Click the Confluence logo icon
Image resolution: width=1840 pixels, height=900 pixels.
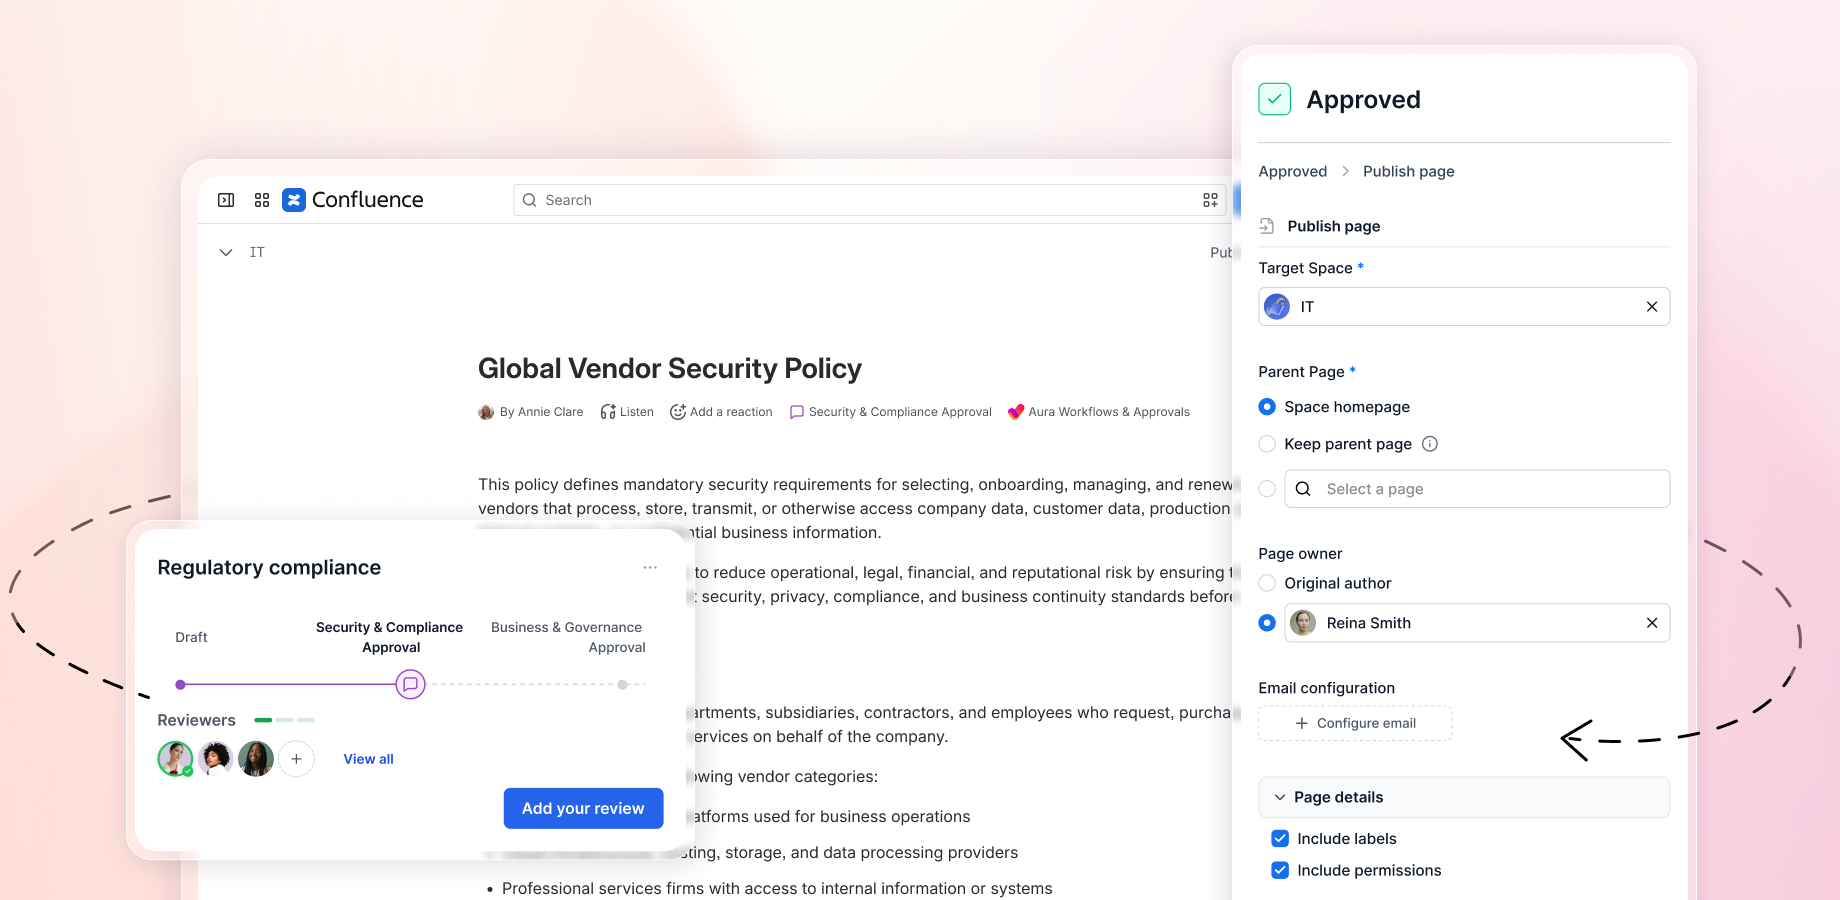point(294,200)
